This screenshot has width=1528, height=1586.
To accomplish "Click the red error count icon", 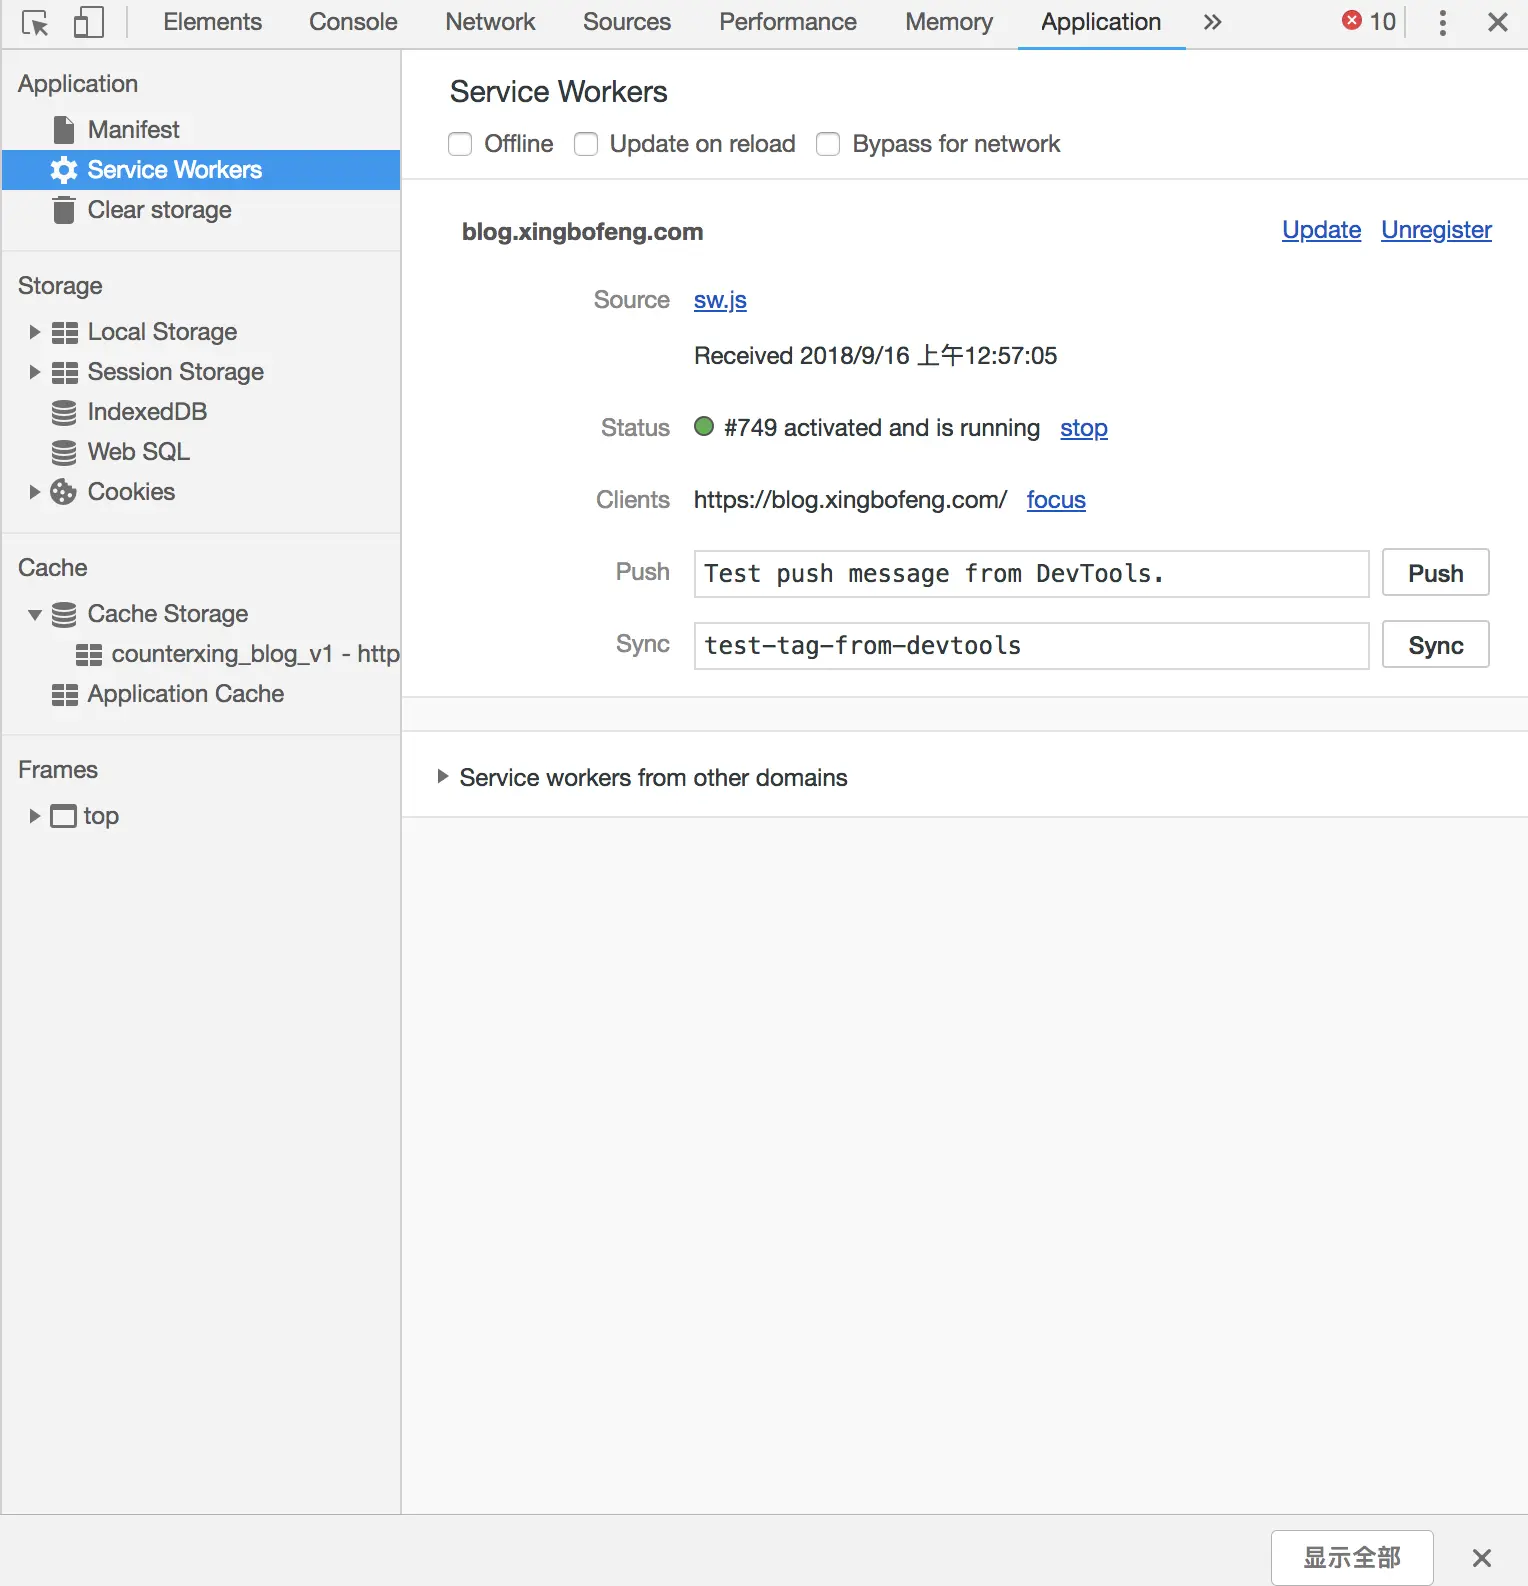I will [x=1352, y=20].
